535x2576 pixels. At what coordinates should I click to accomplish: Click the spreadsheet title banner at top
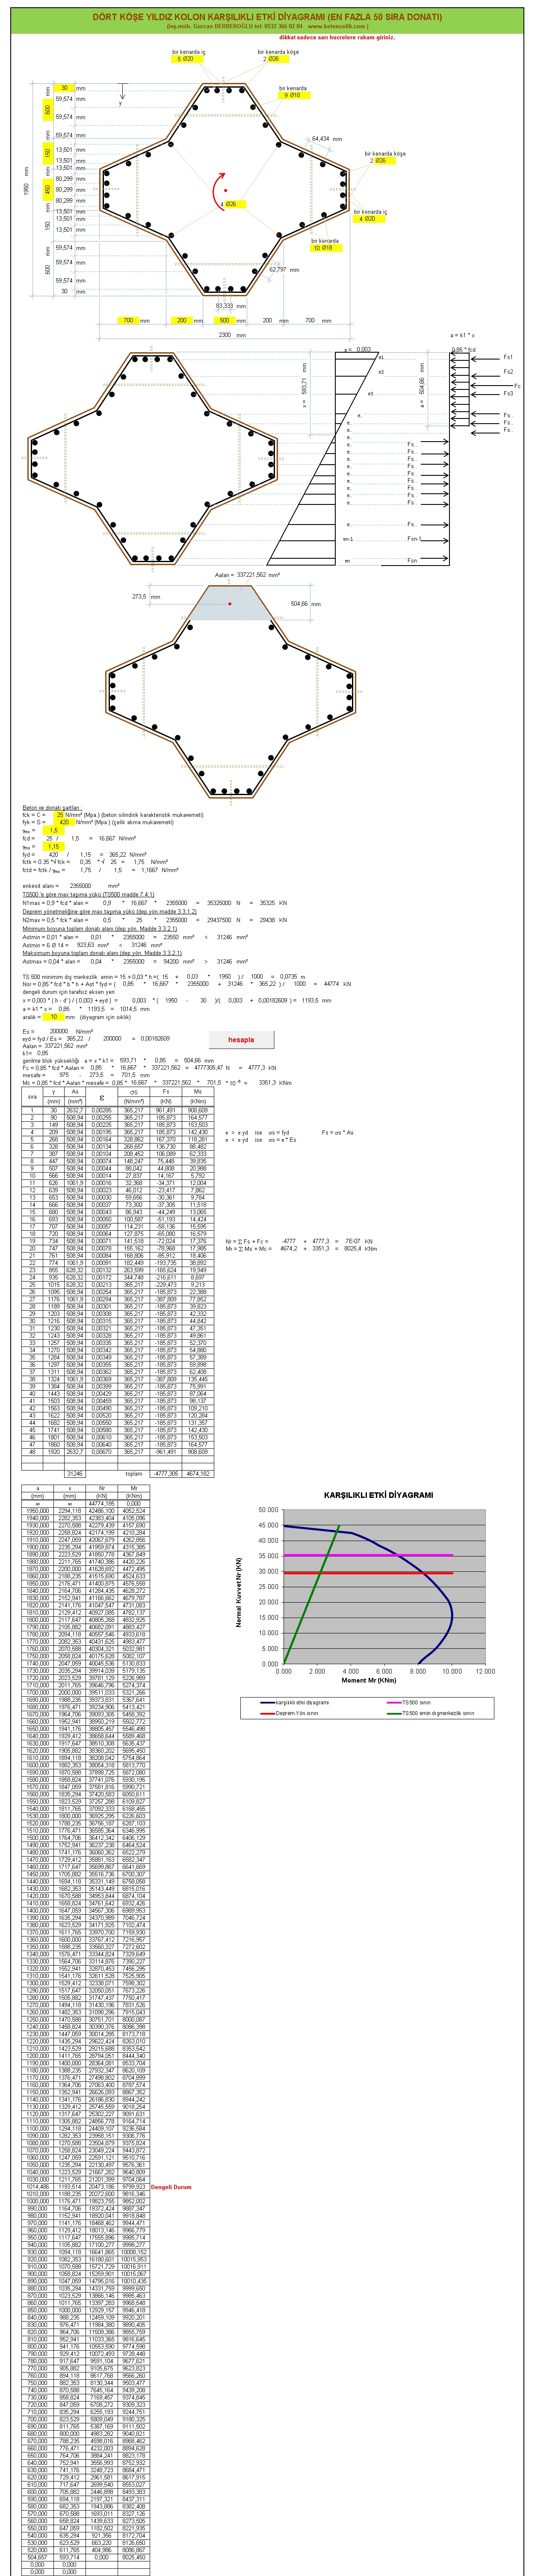(x=266, y=17)
